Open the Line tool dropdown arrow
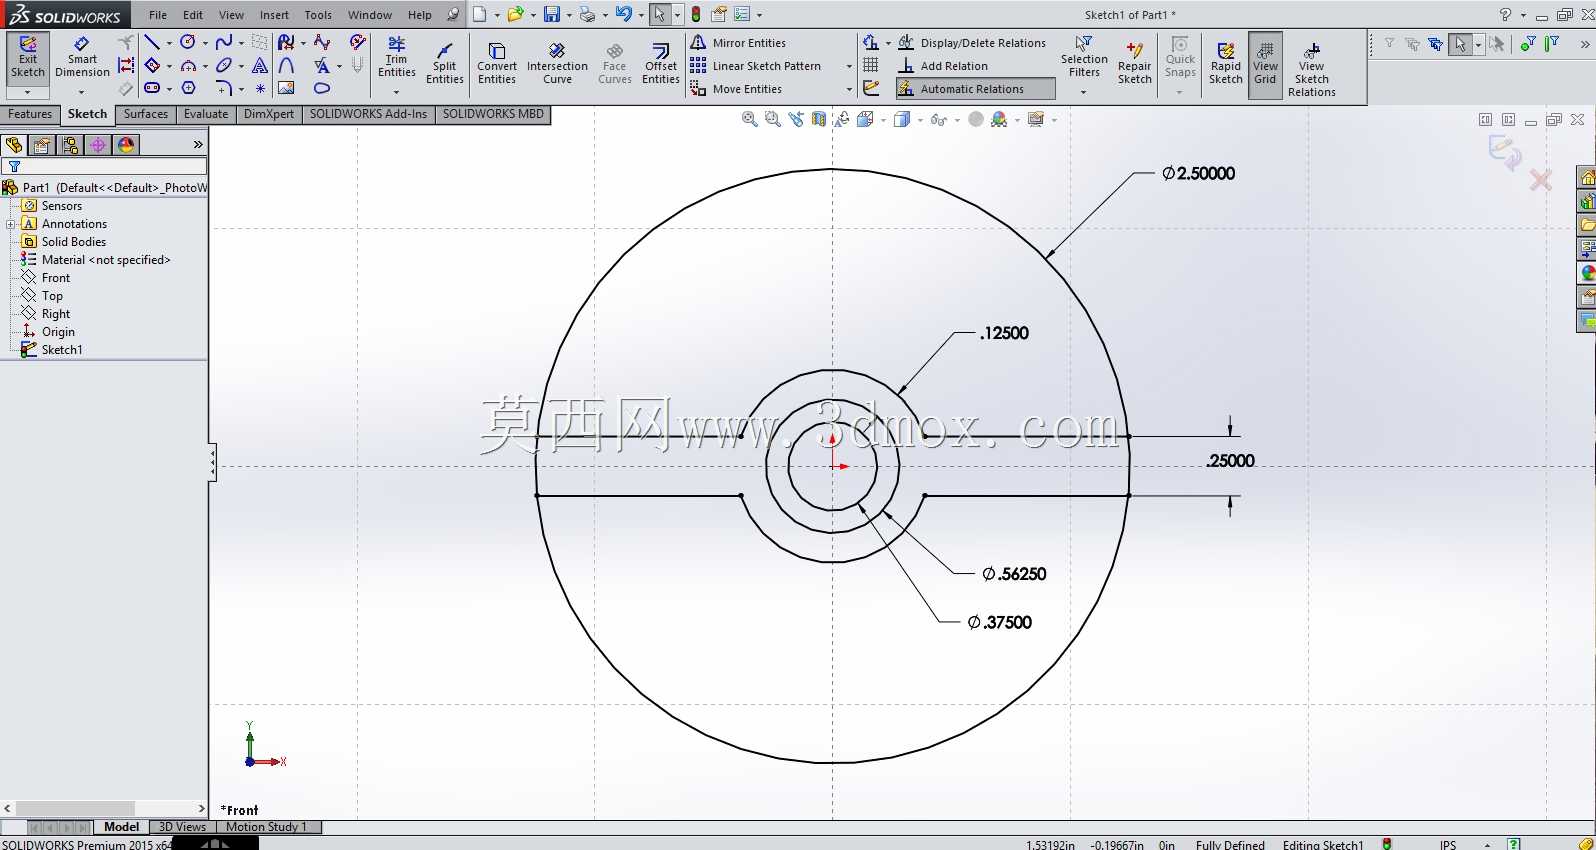The width and height of the screenshot is (1596, 850). click(x=168, y=43)
